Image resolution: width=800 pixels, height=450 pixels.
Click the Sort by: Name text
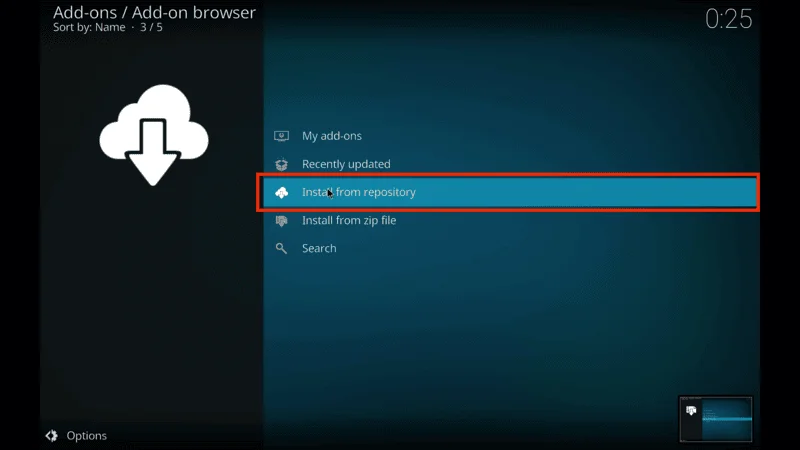click(x=89, y=28)
